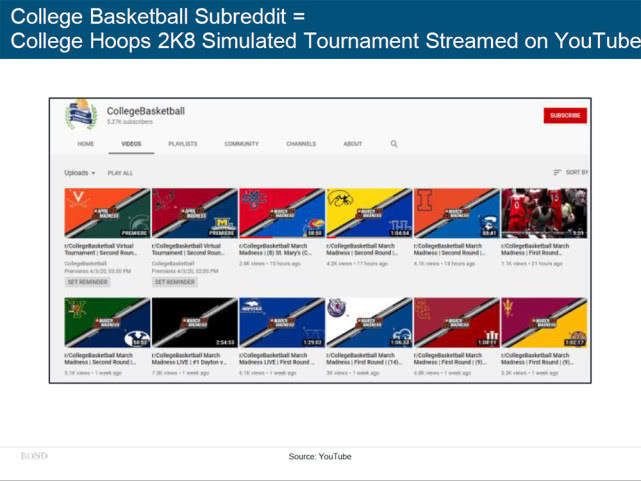The image size is (641, 481).
Task: Click SET REMINDER under first premiere video
Action: (x=87, y=282)
